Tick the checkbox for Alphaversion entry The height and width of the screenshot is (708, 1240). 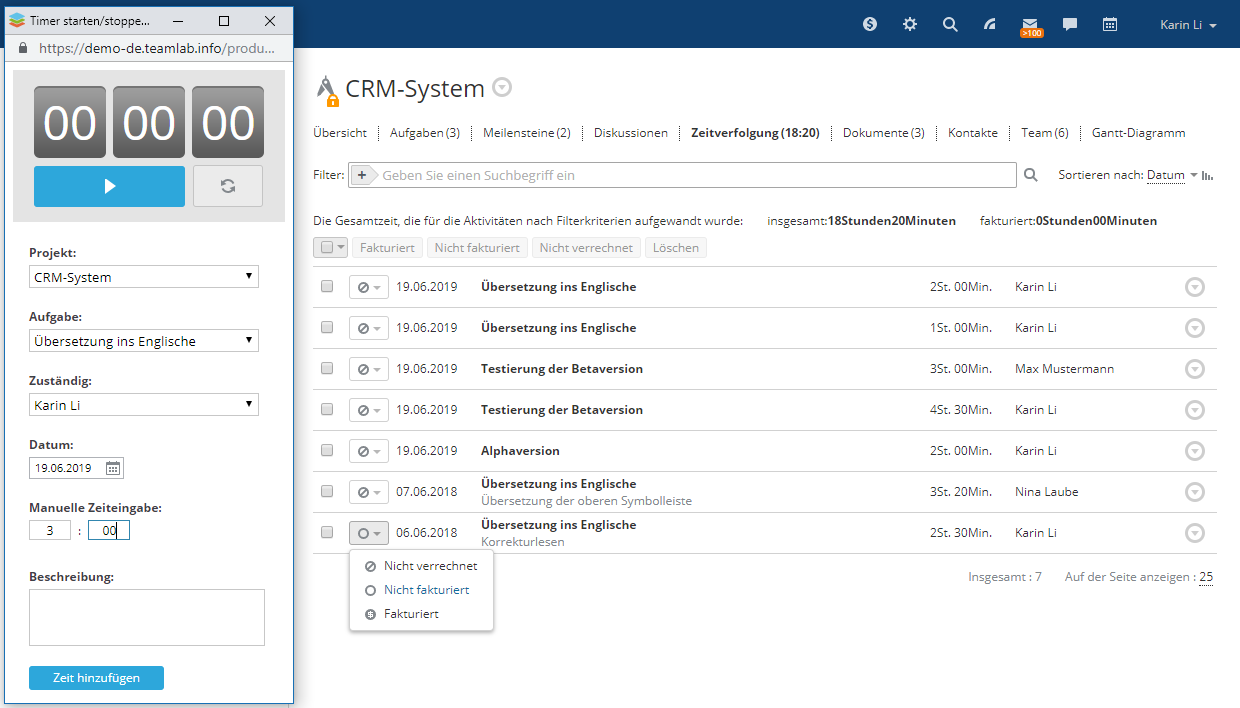(x=327, y=451)
